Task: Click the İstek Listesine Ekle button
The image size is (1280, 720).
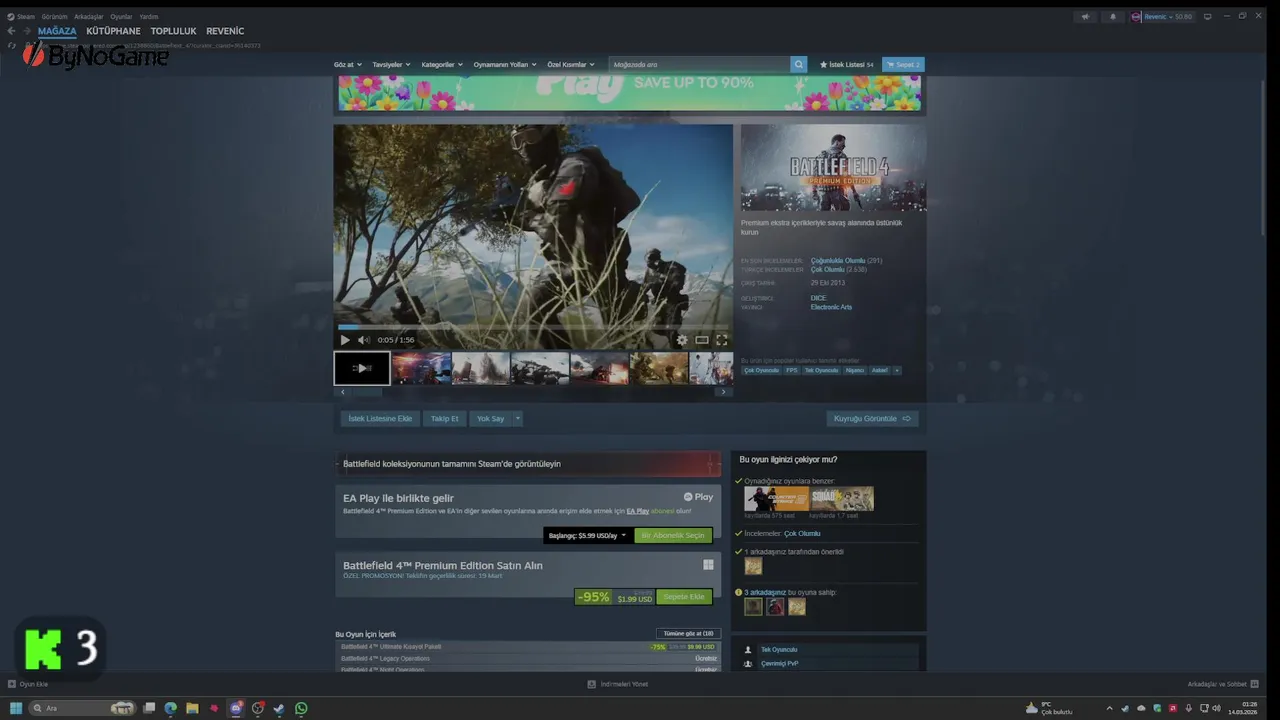Action: point(380,419)
